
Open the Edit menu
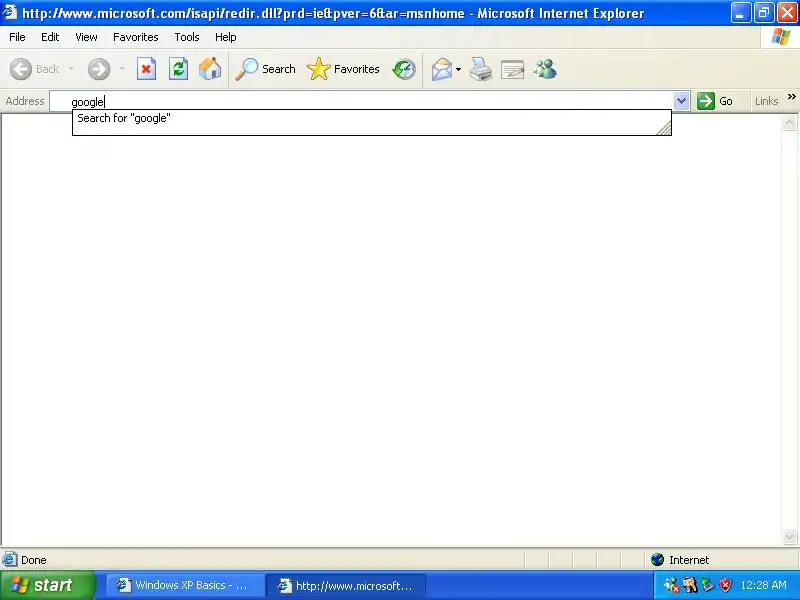[50, 37]
